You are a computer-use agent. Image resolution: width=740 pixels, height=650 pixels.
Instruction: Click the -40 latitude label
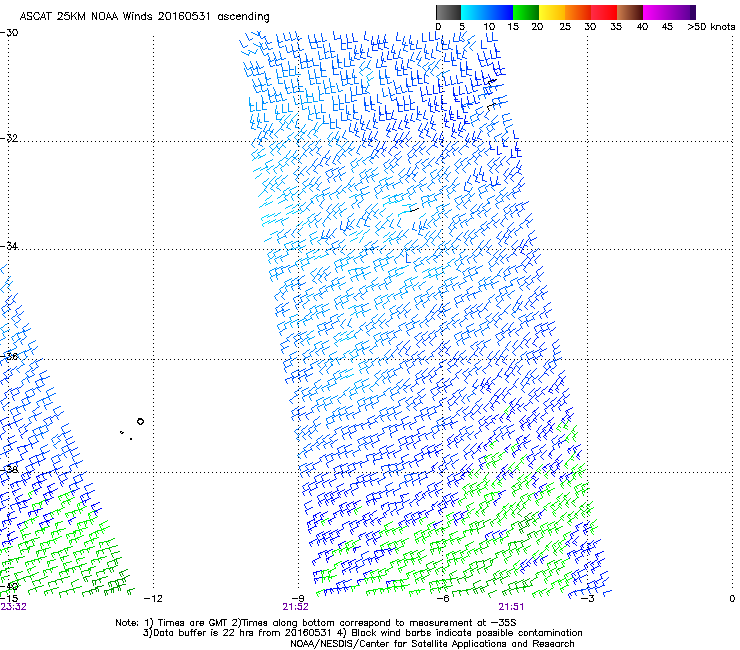[x=9, y=586]
